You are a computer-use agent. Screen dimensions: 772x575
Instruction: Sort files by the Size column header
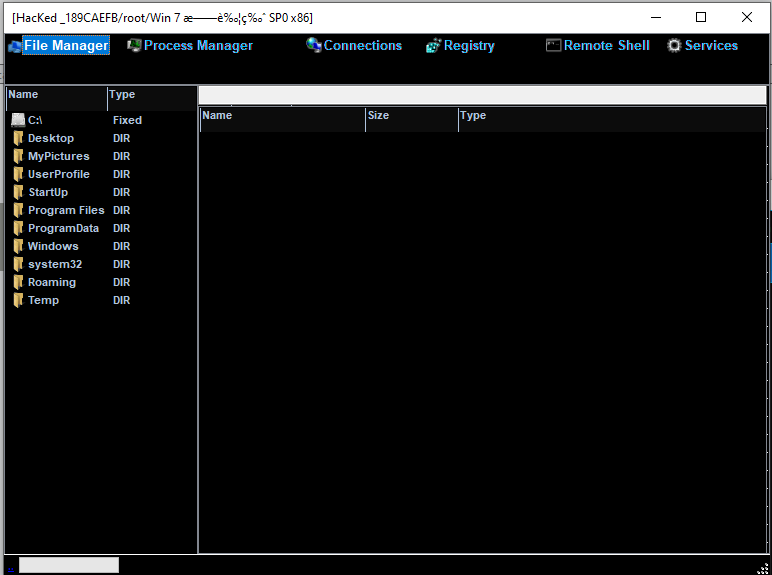click(x=411, y=116)
